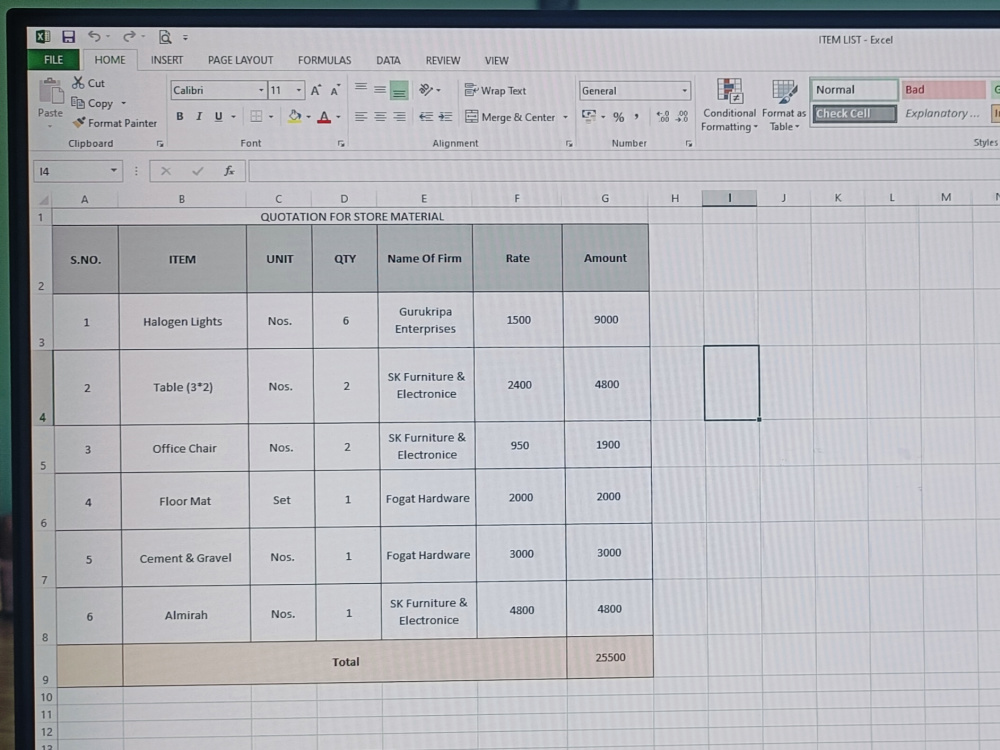
Task: Center text horizontally
Action: click(380, 117)
